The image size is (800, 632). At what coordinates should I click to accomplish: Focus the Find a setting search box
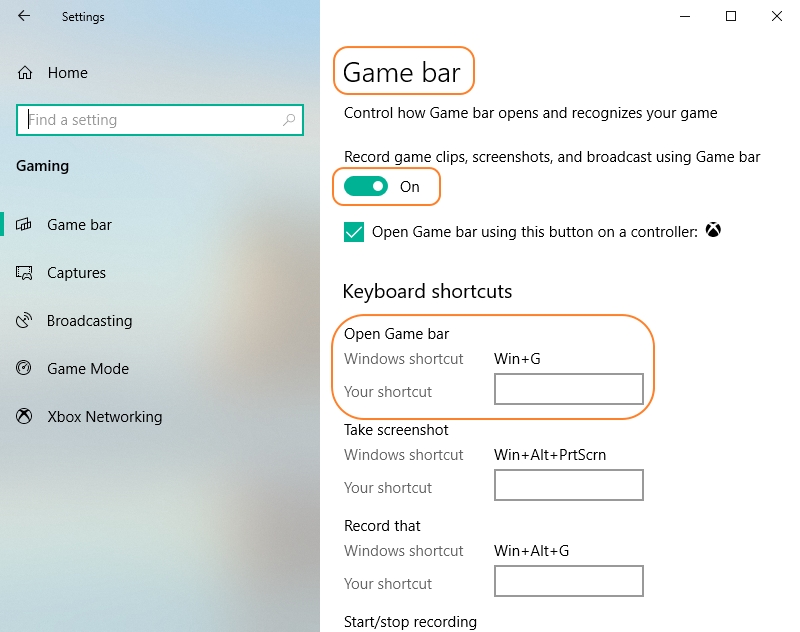coord(160,120)
